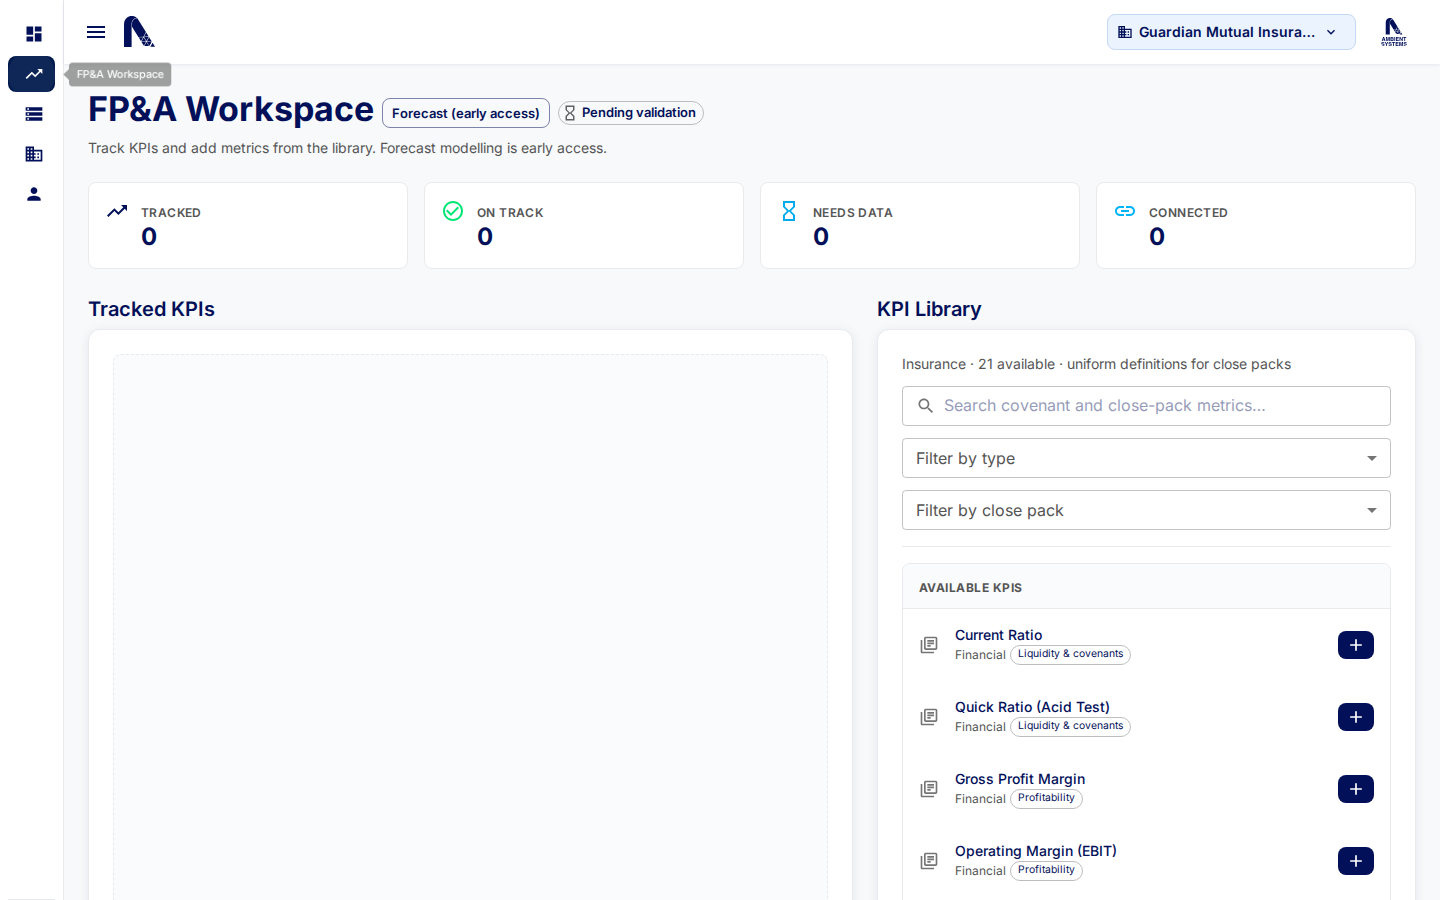Click the Tracked KPIs heading
This screenshot has height=900, width=1440.
pos(152,309)
